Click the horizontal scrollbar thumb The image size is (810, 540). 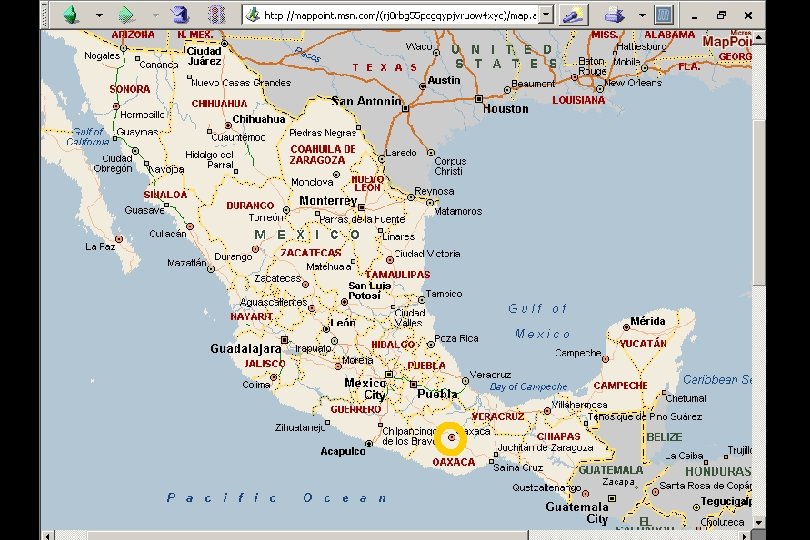pyautogui.click(x=308, y=535)
